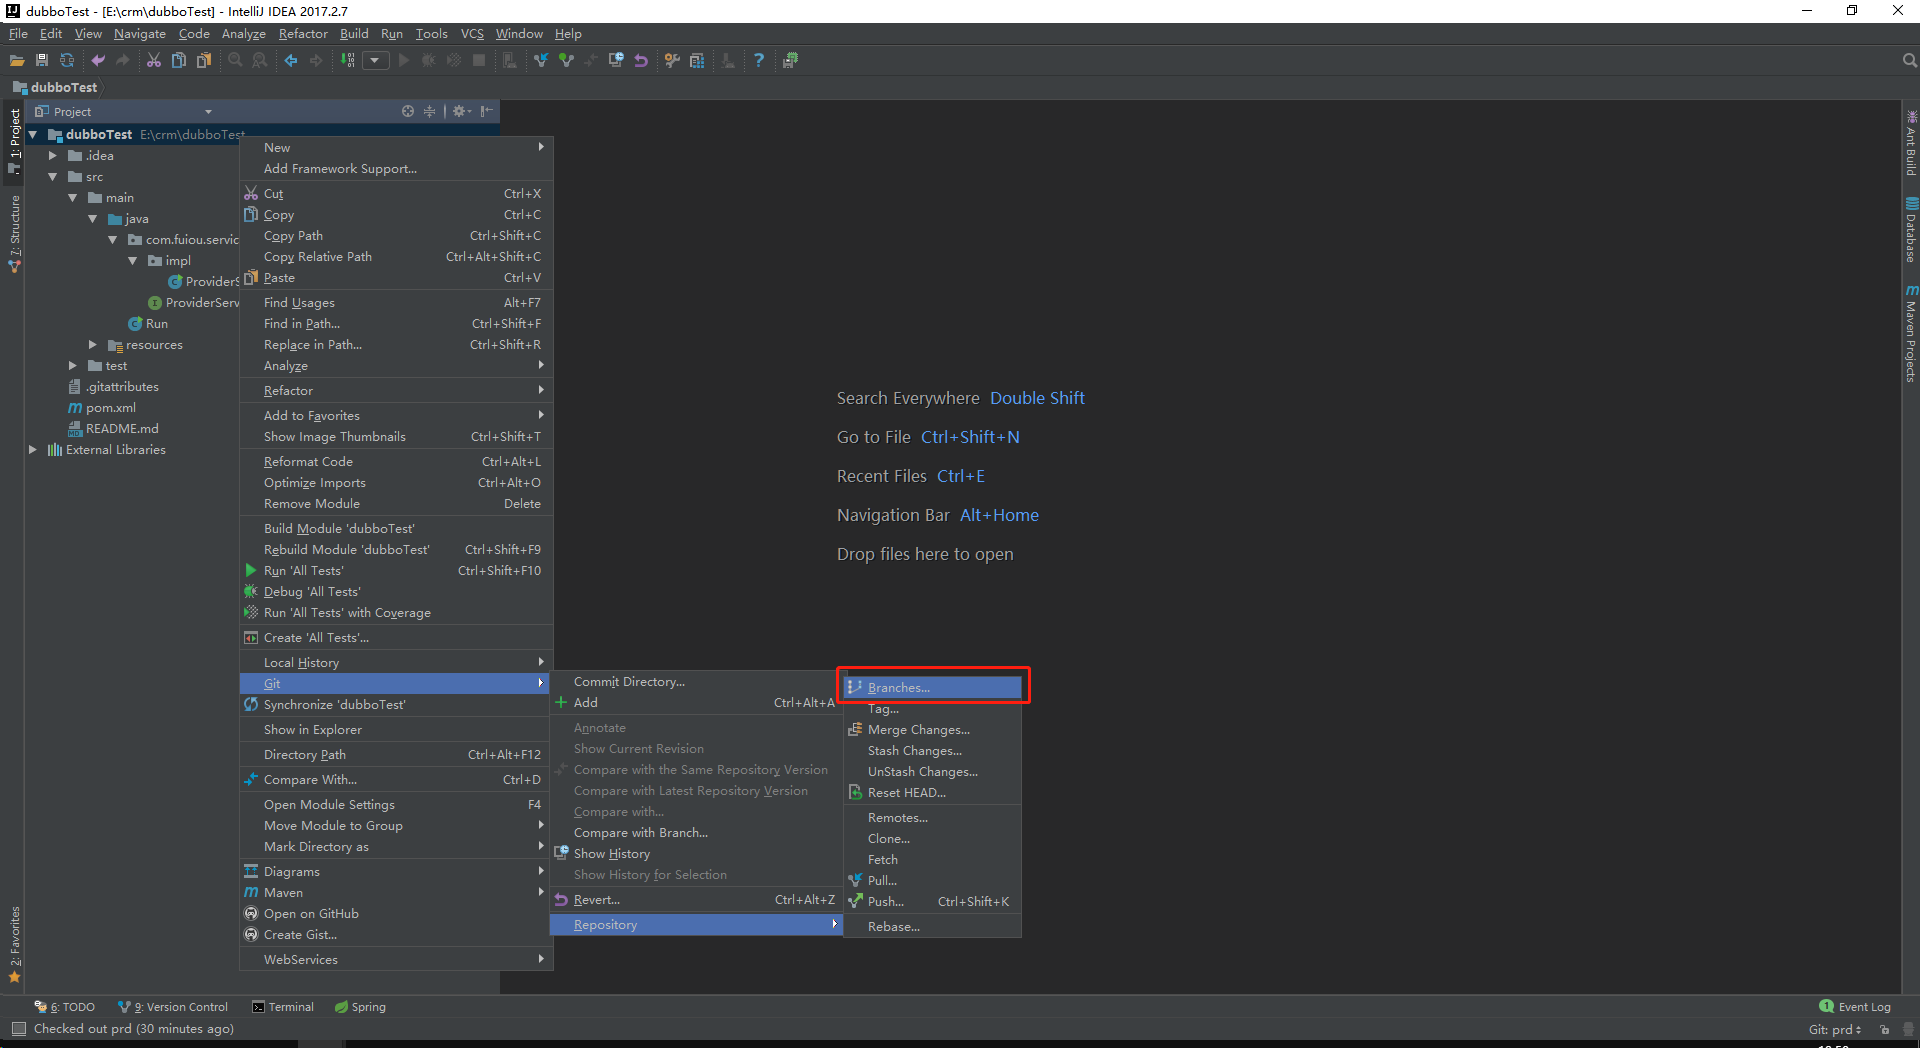
Task: Collapse the src folder node
Action: pos(53,176)
